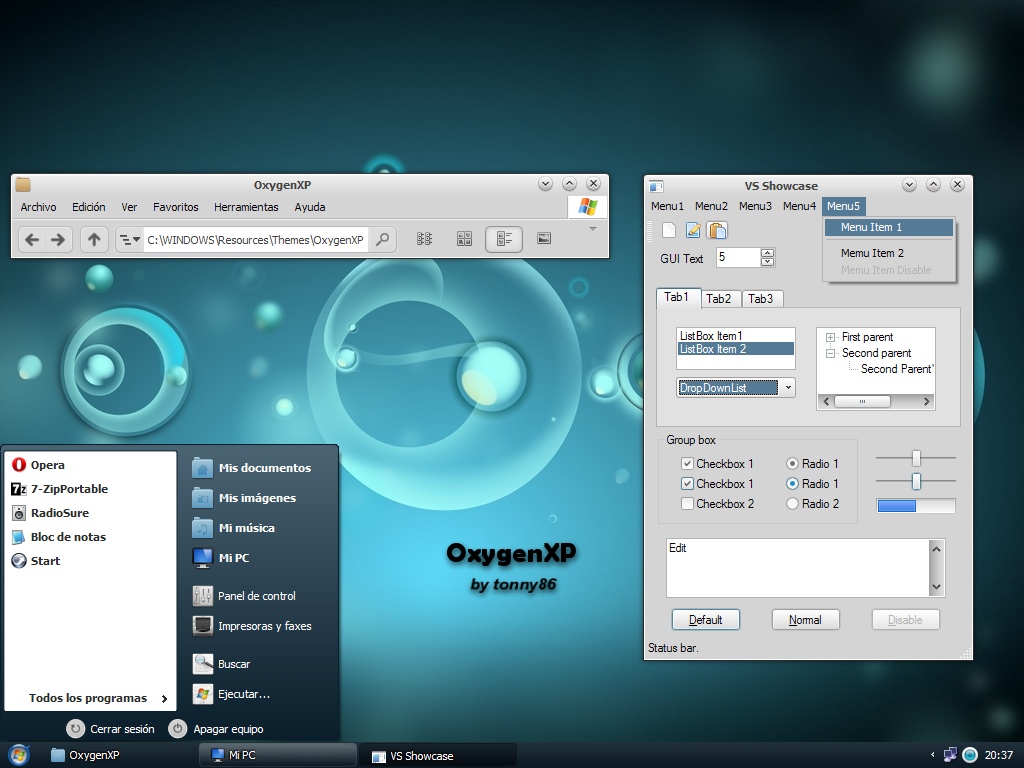The width and height of the screenshot is (1024, 768).
Task: Click the Windows start orb
Action: tap(19, 755)
